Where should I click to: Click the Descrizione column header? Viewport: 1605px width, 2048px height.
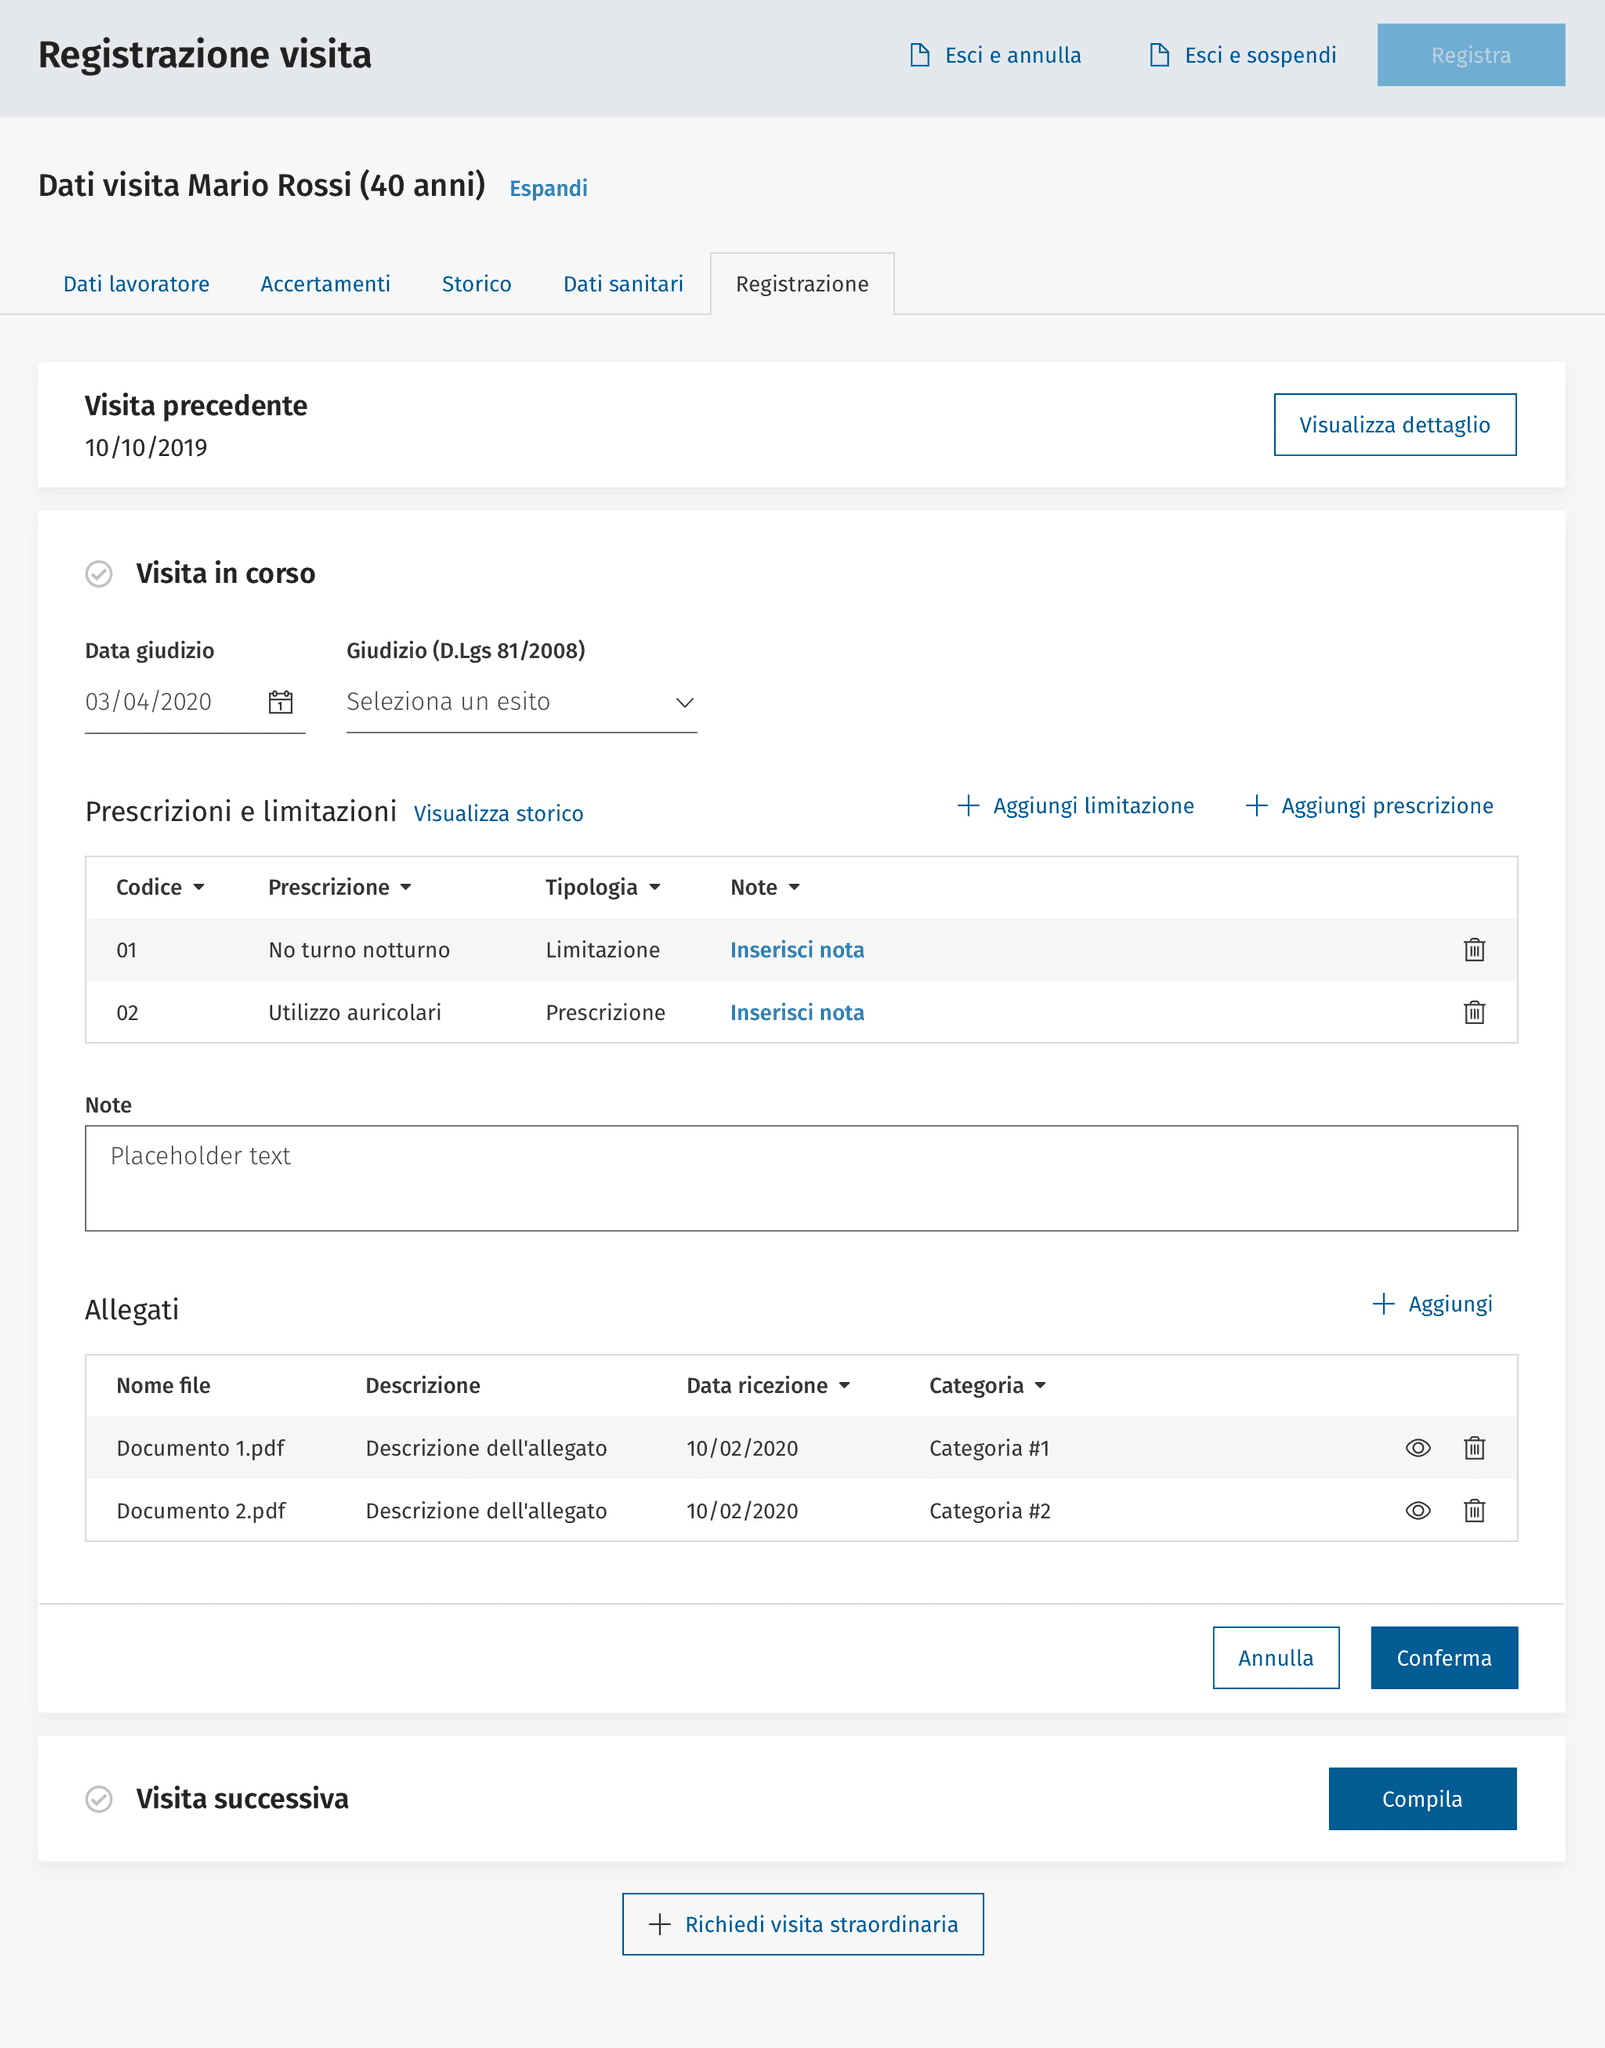click(x=422, y=1385)
